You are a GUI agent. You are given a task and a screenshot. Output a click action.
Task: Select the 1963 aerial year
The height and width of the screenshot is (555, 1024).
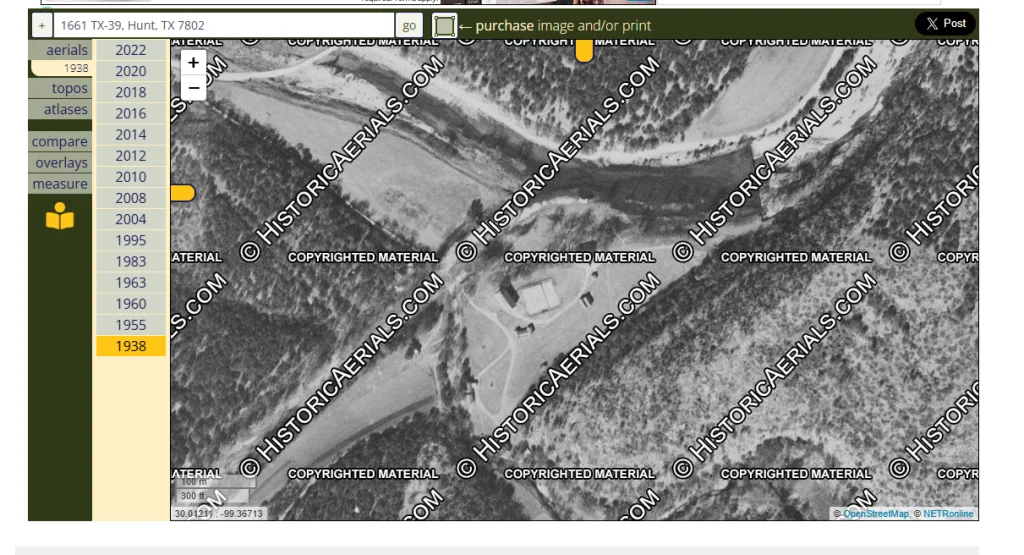pos(131,283)
